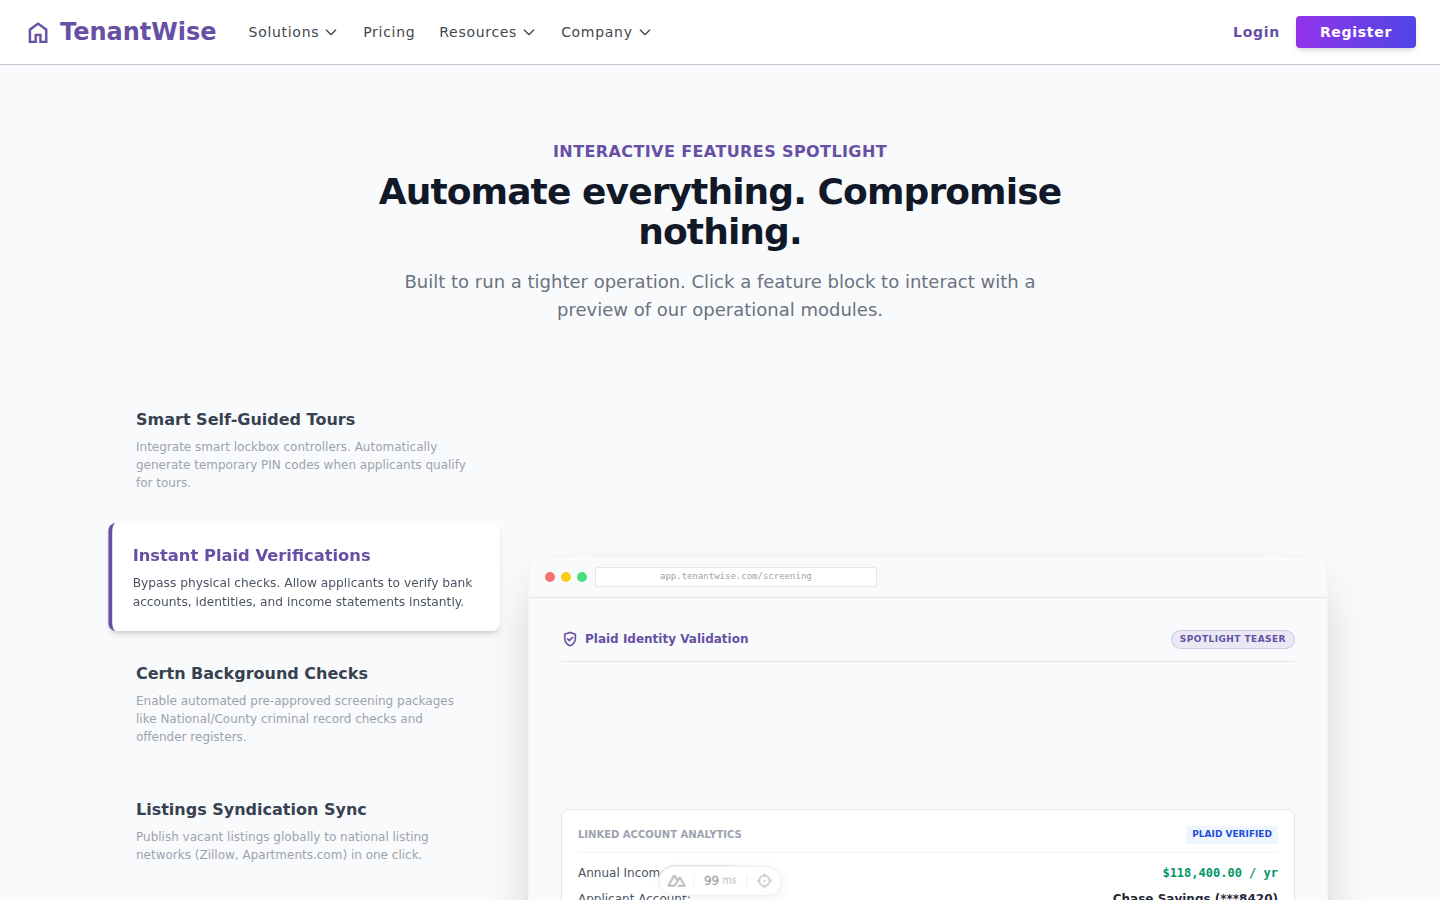Select the Listings Syndication Sync feature block
The width and height of the screenshot is (1440, 900).
(x=304, y=831)
